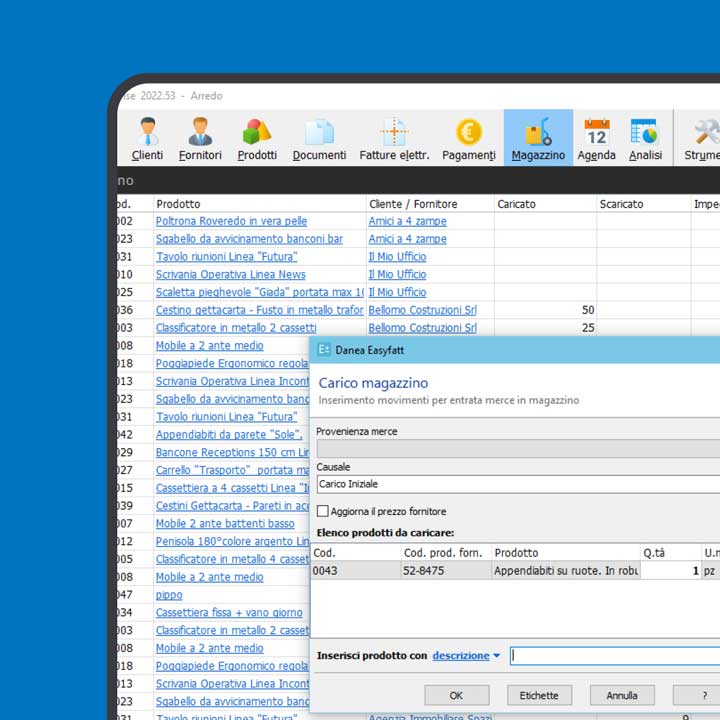Open the 'Scaletta pieghevole Giada' product link

(x=260, y=292)
